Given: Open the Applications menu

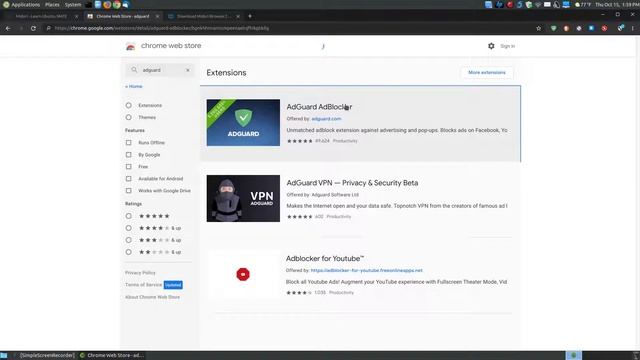Looking at the screenshot, I should coord(22,4).
